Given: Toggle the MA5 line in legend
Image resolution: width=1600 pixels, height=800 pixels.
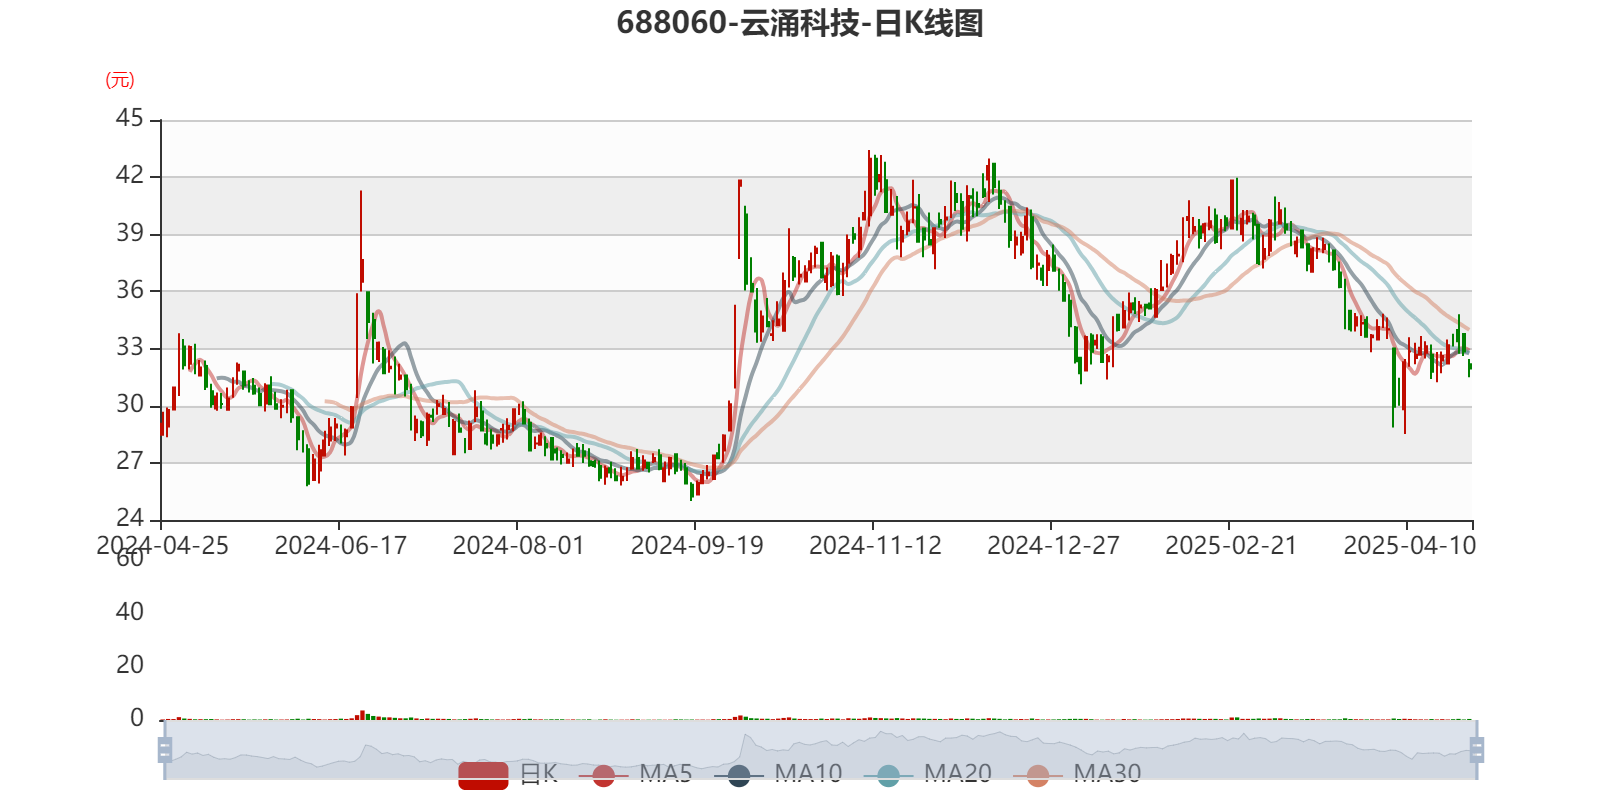Looking at the screenshot, I should coord(635,774).
